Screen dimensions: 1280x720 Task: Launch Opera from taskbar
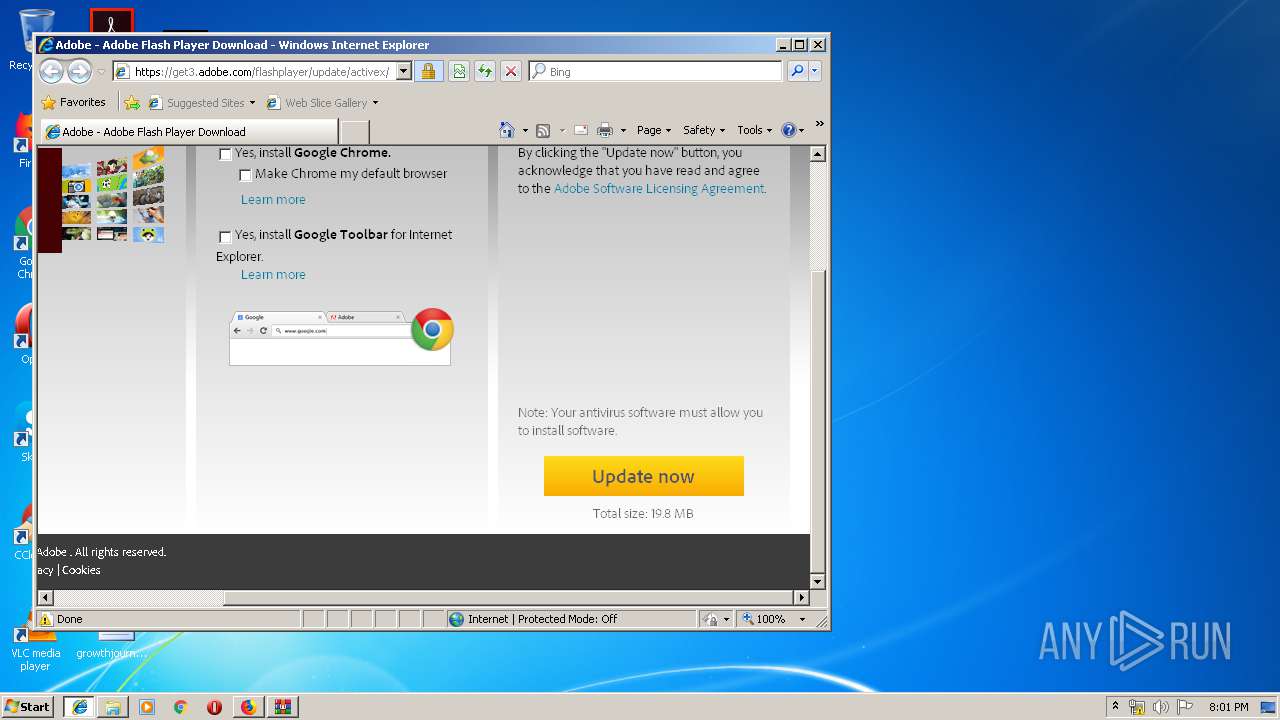(214, 707)
